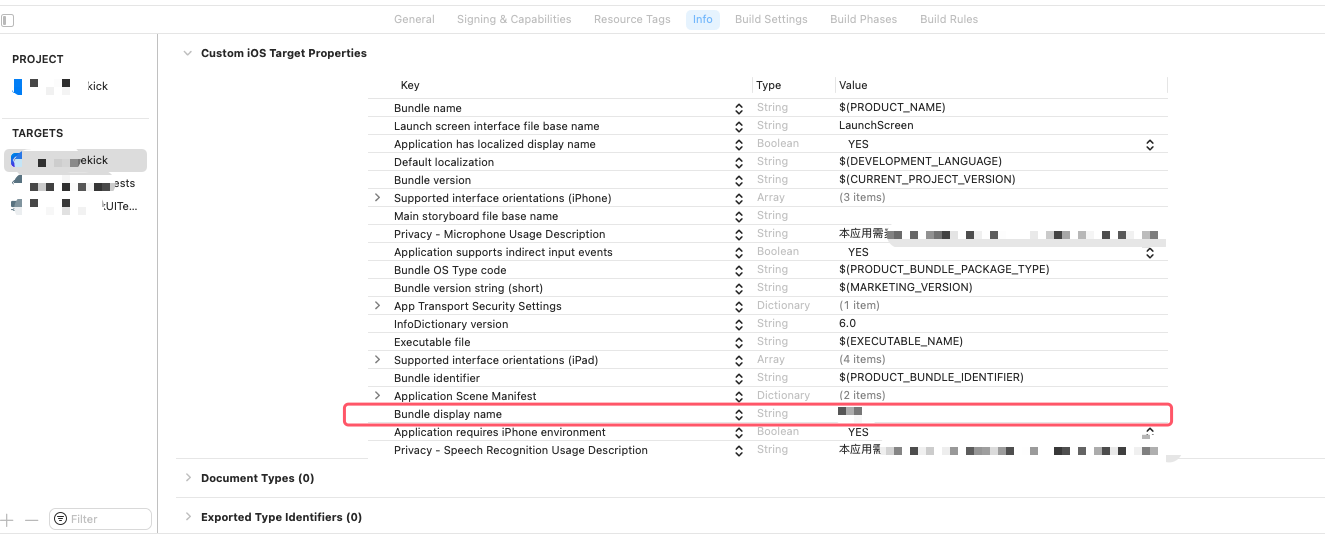Select the (4 items) value

(862, 360)
